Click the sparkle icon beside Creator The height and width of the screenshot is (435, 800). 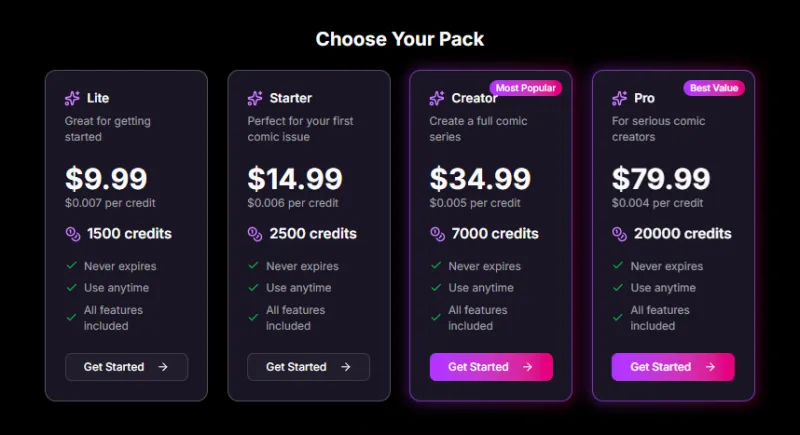437,98
